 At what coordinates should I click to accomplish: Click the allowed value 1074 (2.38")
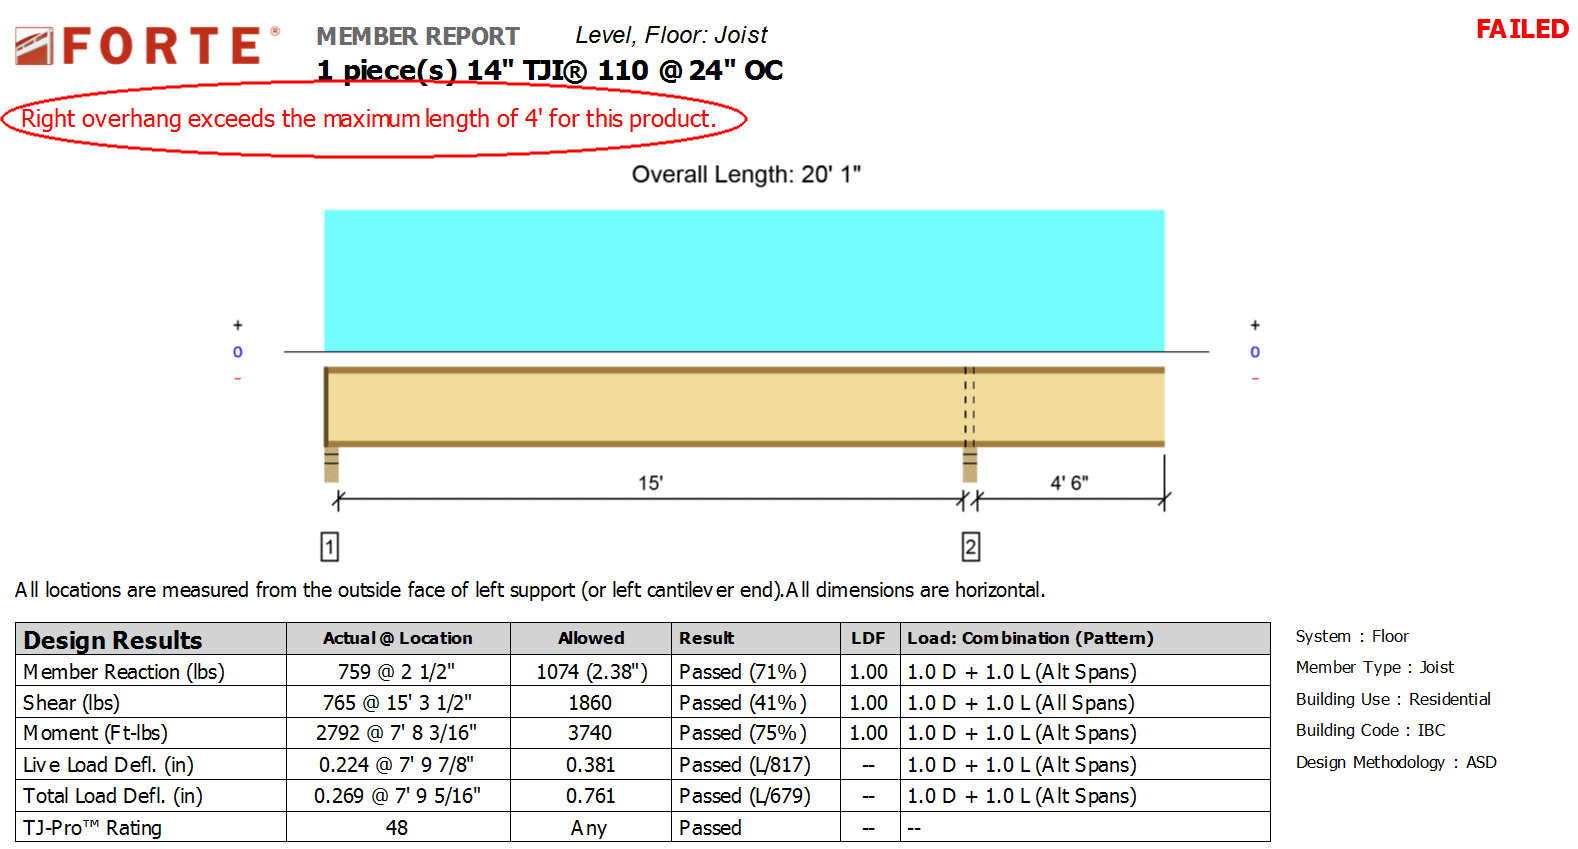tap(591, 672)
